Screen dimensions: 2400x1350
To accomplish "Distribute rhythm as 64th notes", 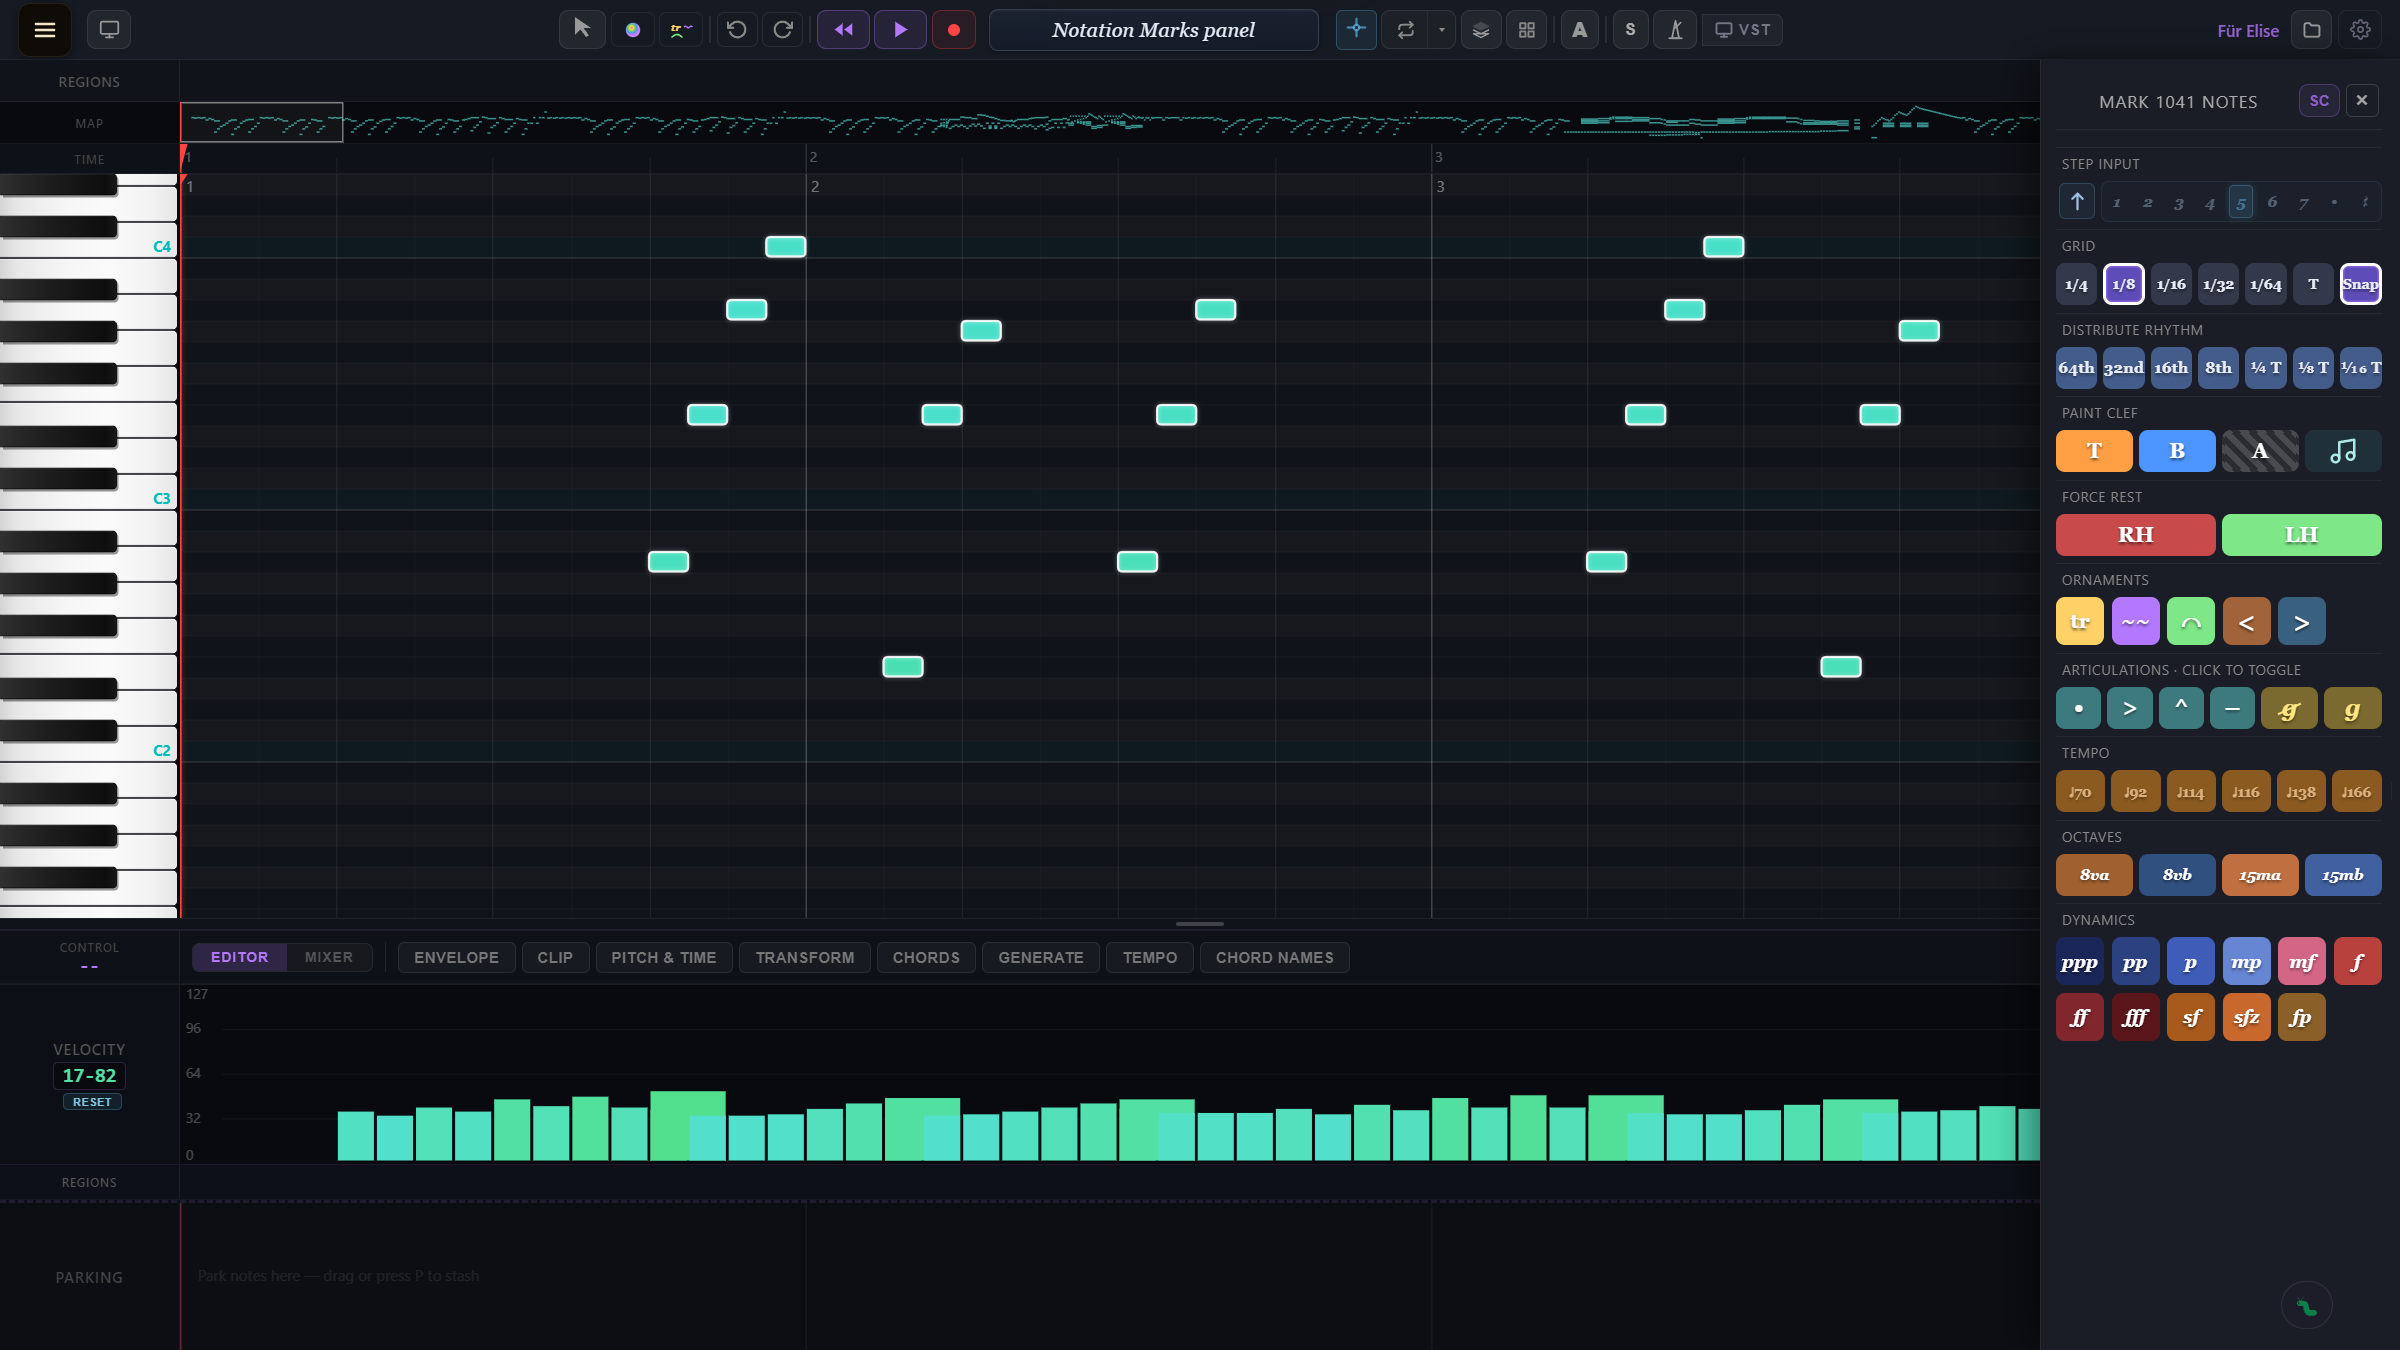I will [2076, 368].
